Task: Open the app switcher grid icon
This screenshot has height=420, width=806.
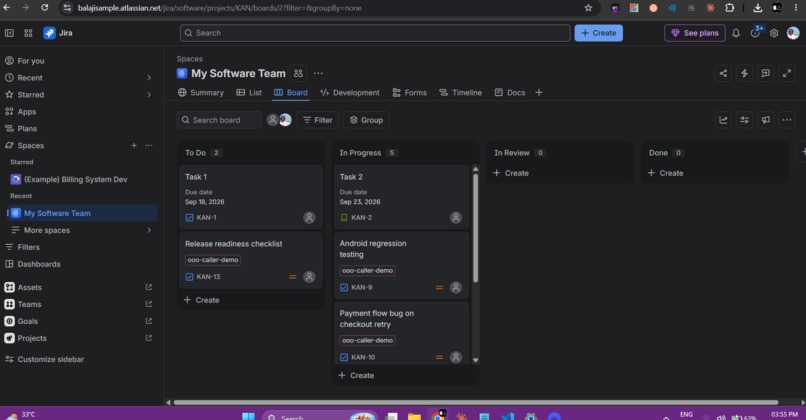Action: (28, 33)
